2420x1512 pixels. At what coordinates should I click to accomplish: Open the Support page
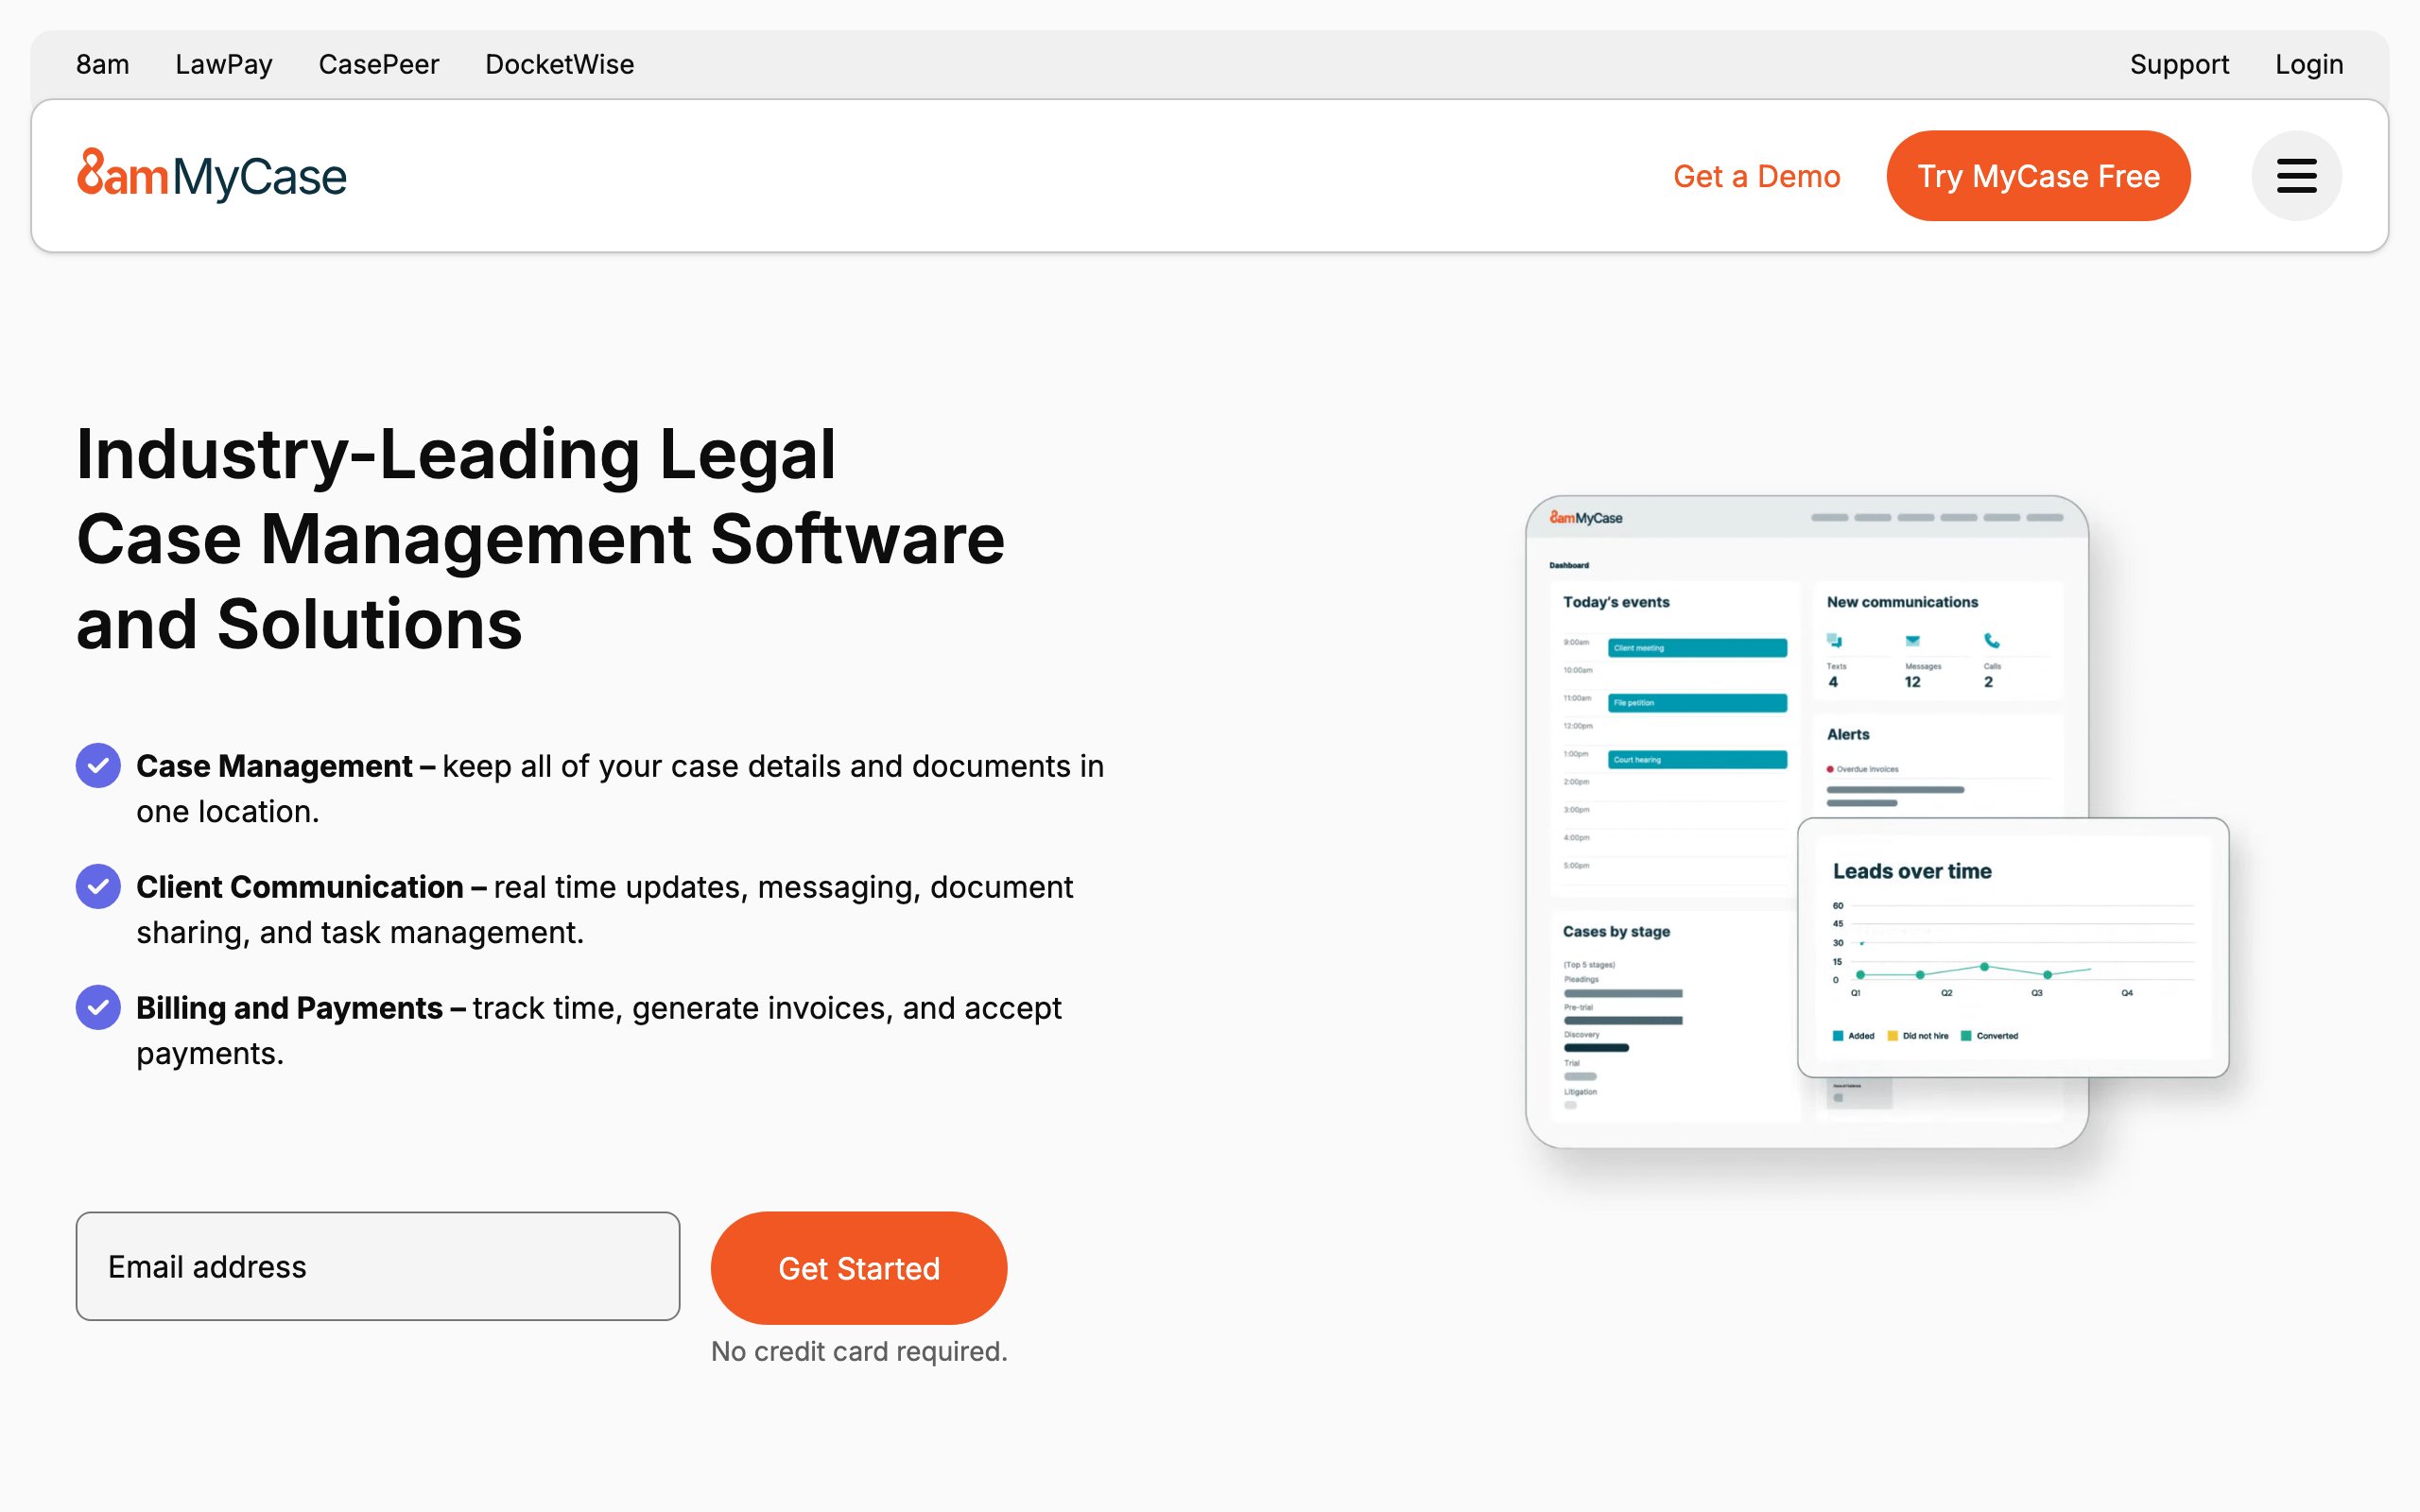[2179, 64]
